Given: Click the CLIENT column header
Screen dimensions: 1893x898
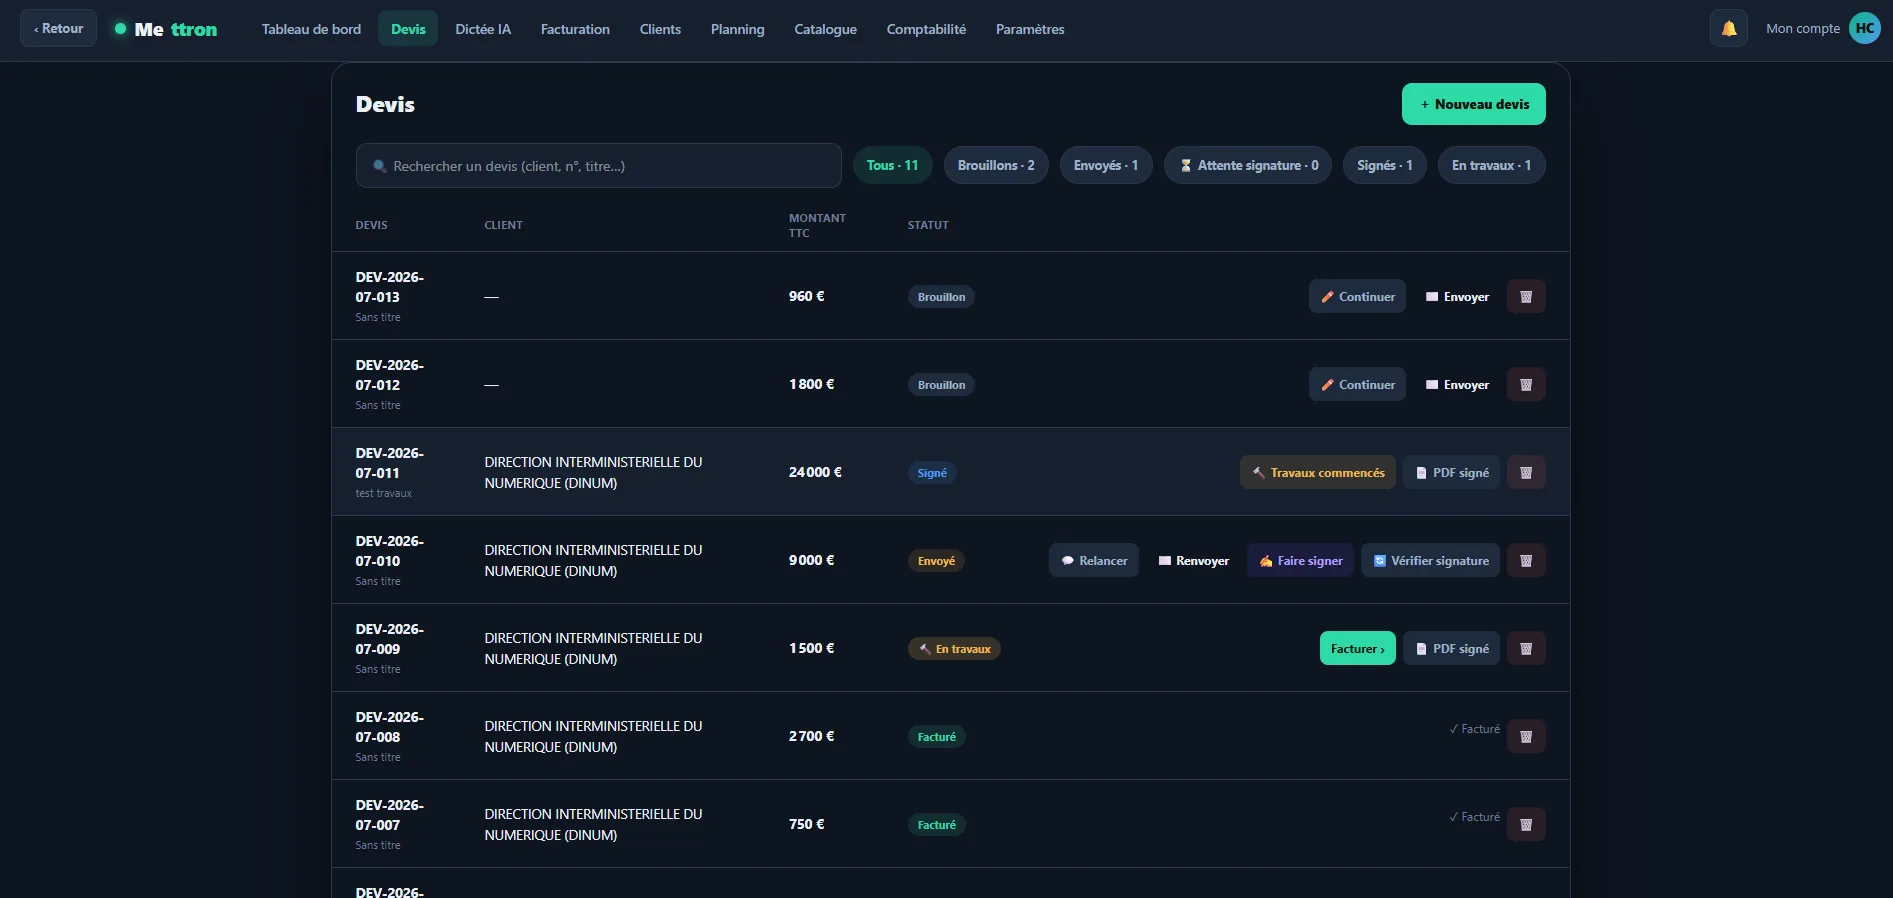Looking at the screenshot, I should click(x=504, y=225).
